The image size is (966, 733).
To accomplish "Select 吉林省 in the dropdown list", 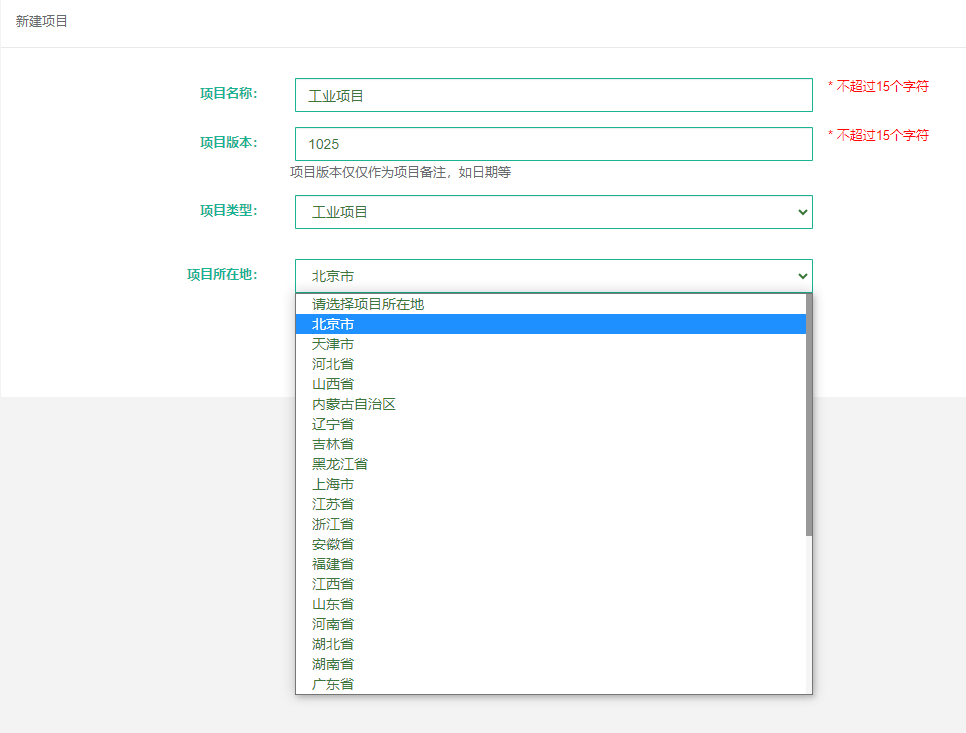I will coord(550,444).
